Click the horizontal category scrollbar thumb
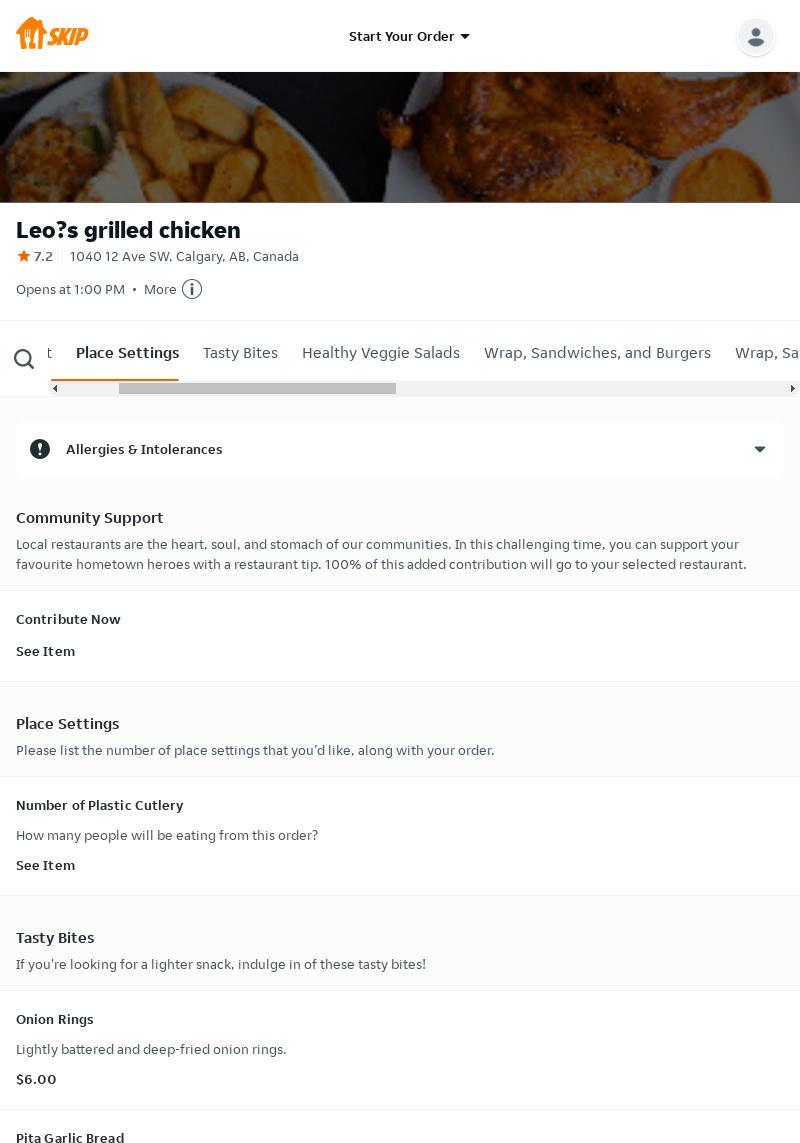This screenshot has width=800, height=1143. [x=257, y=388]
